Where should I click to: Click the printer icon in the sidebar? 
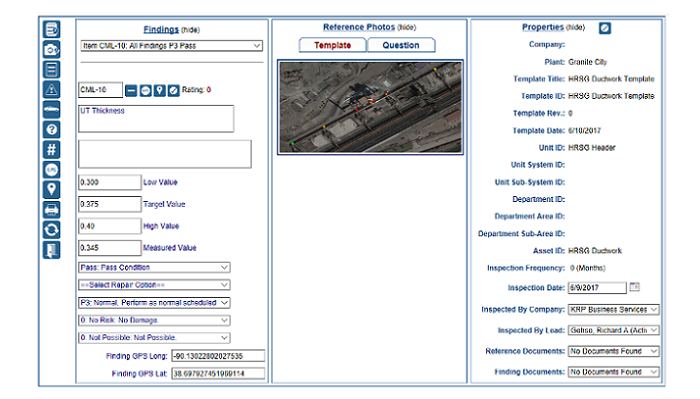coord(51,210)
